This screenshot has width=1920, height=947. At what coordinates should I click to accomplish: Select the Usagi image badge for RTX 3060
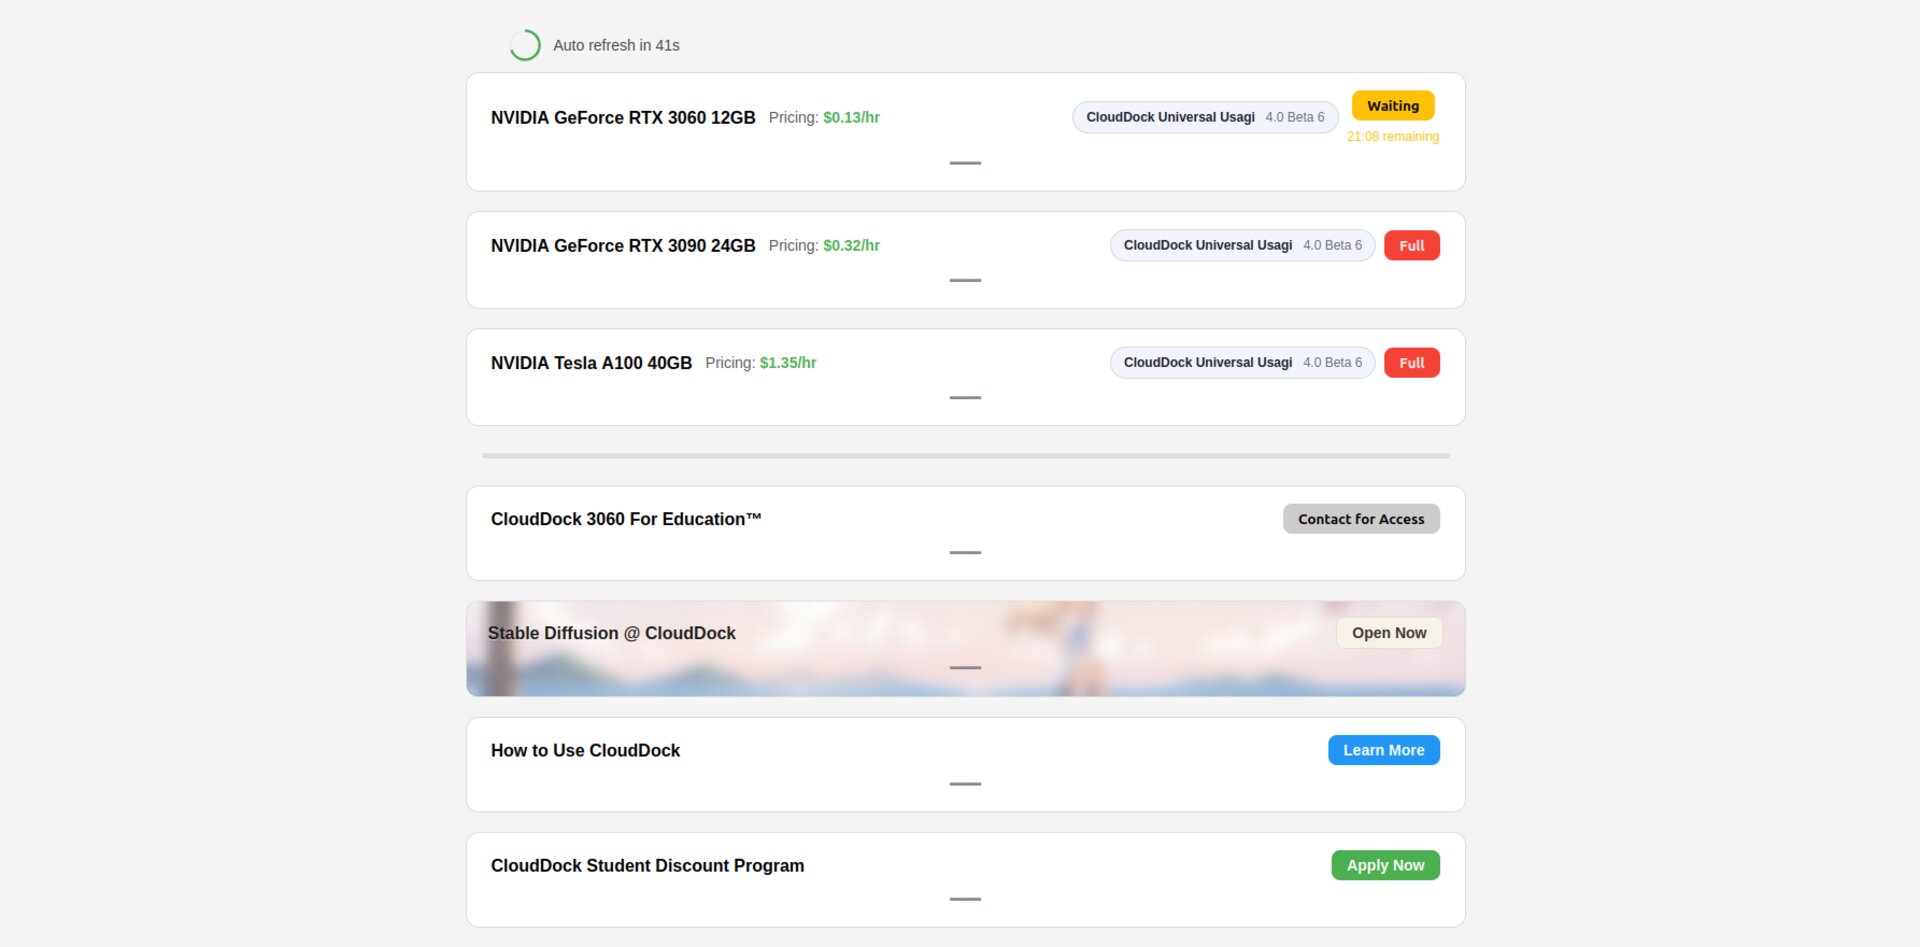(1204, 117)
